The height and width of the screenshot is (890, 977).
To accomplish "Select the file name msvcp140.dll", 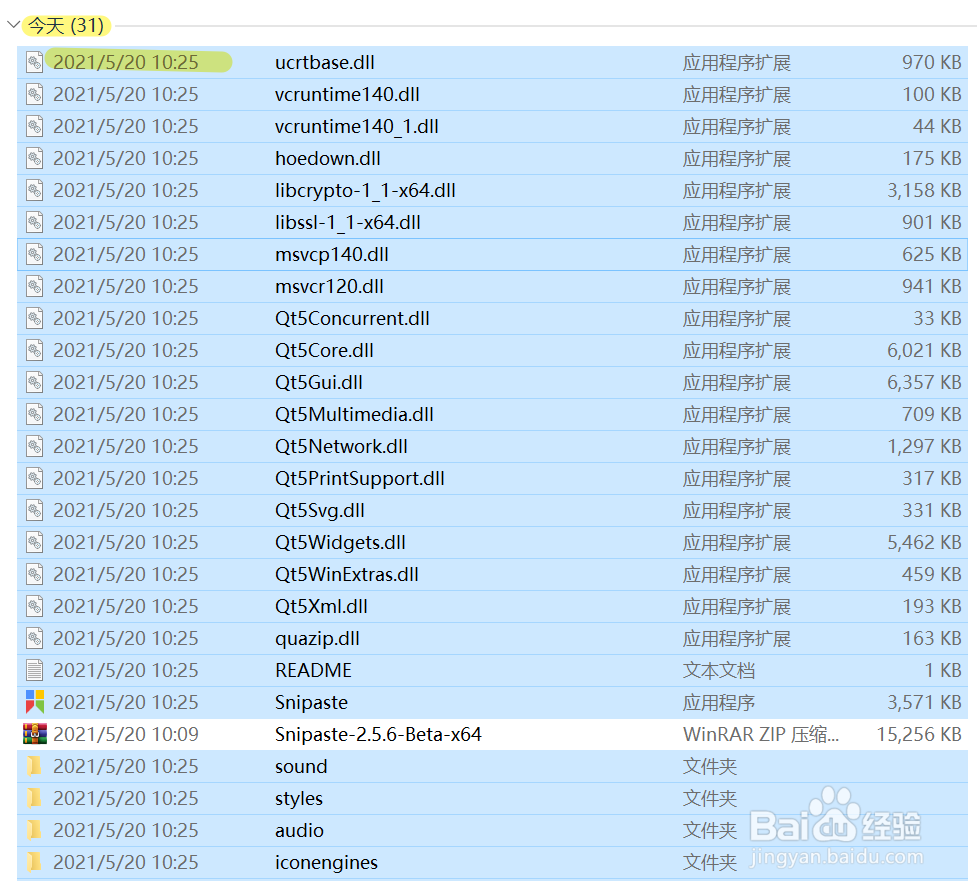I will pyautogui.click(x=331, y=254).
